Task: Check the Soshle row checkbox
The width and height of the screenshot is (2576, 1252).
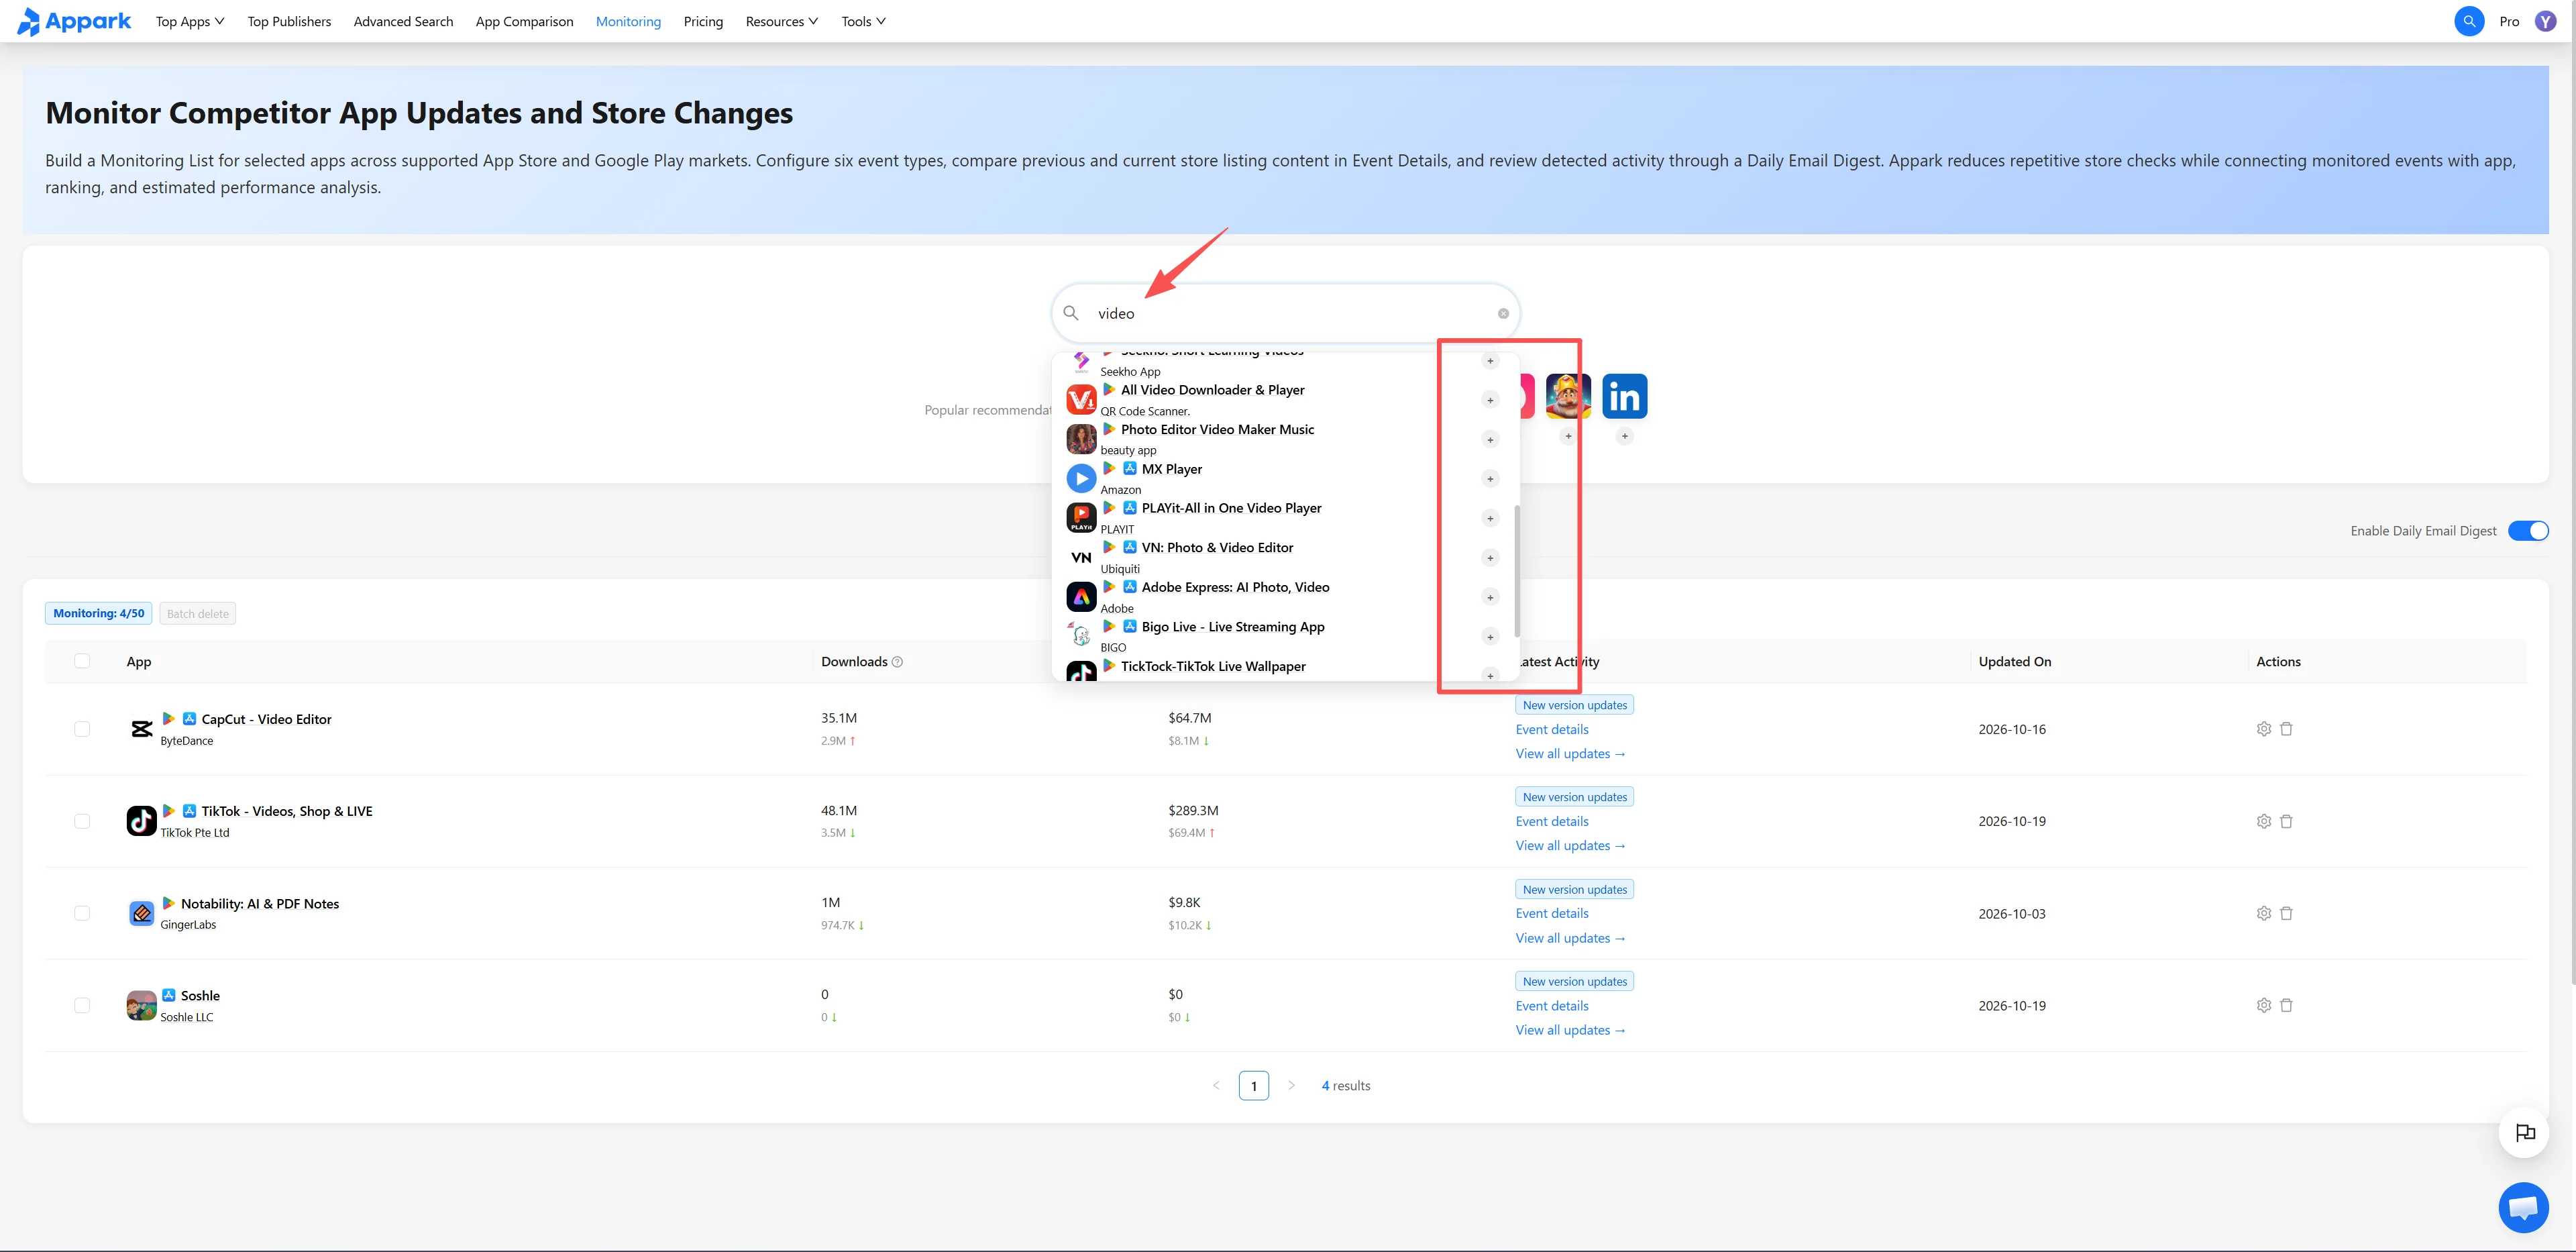Action: pyautogui.click(x=82, y=1005)
